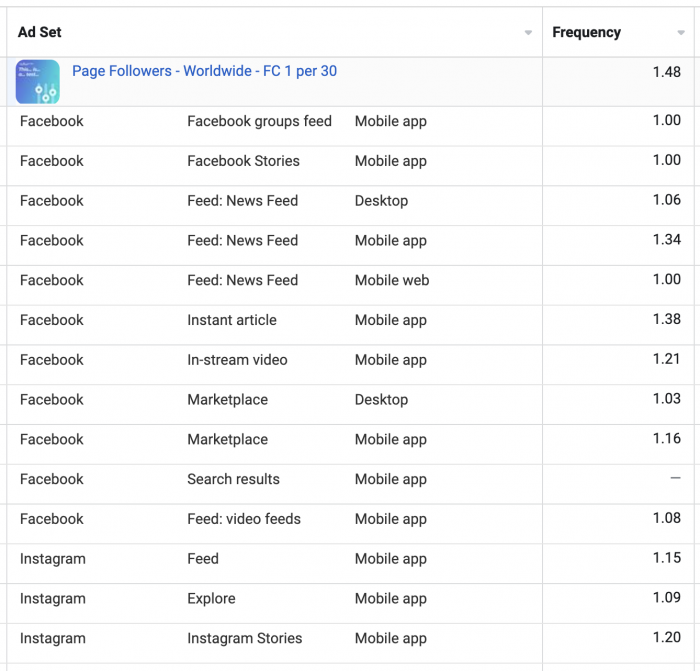This screenshot has height=671, width=700.
Task: Click the 1.16 frequency value
Action: pyautogui.click(x=667, y=438)
